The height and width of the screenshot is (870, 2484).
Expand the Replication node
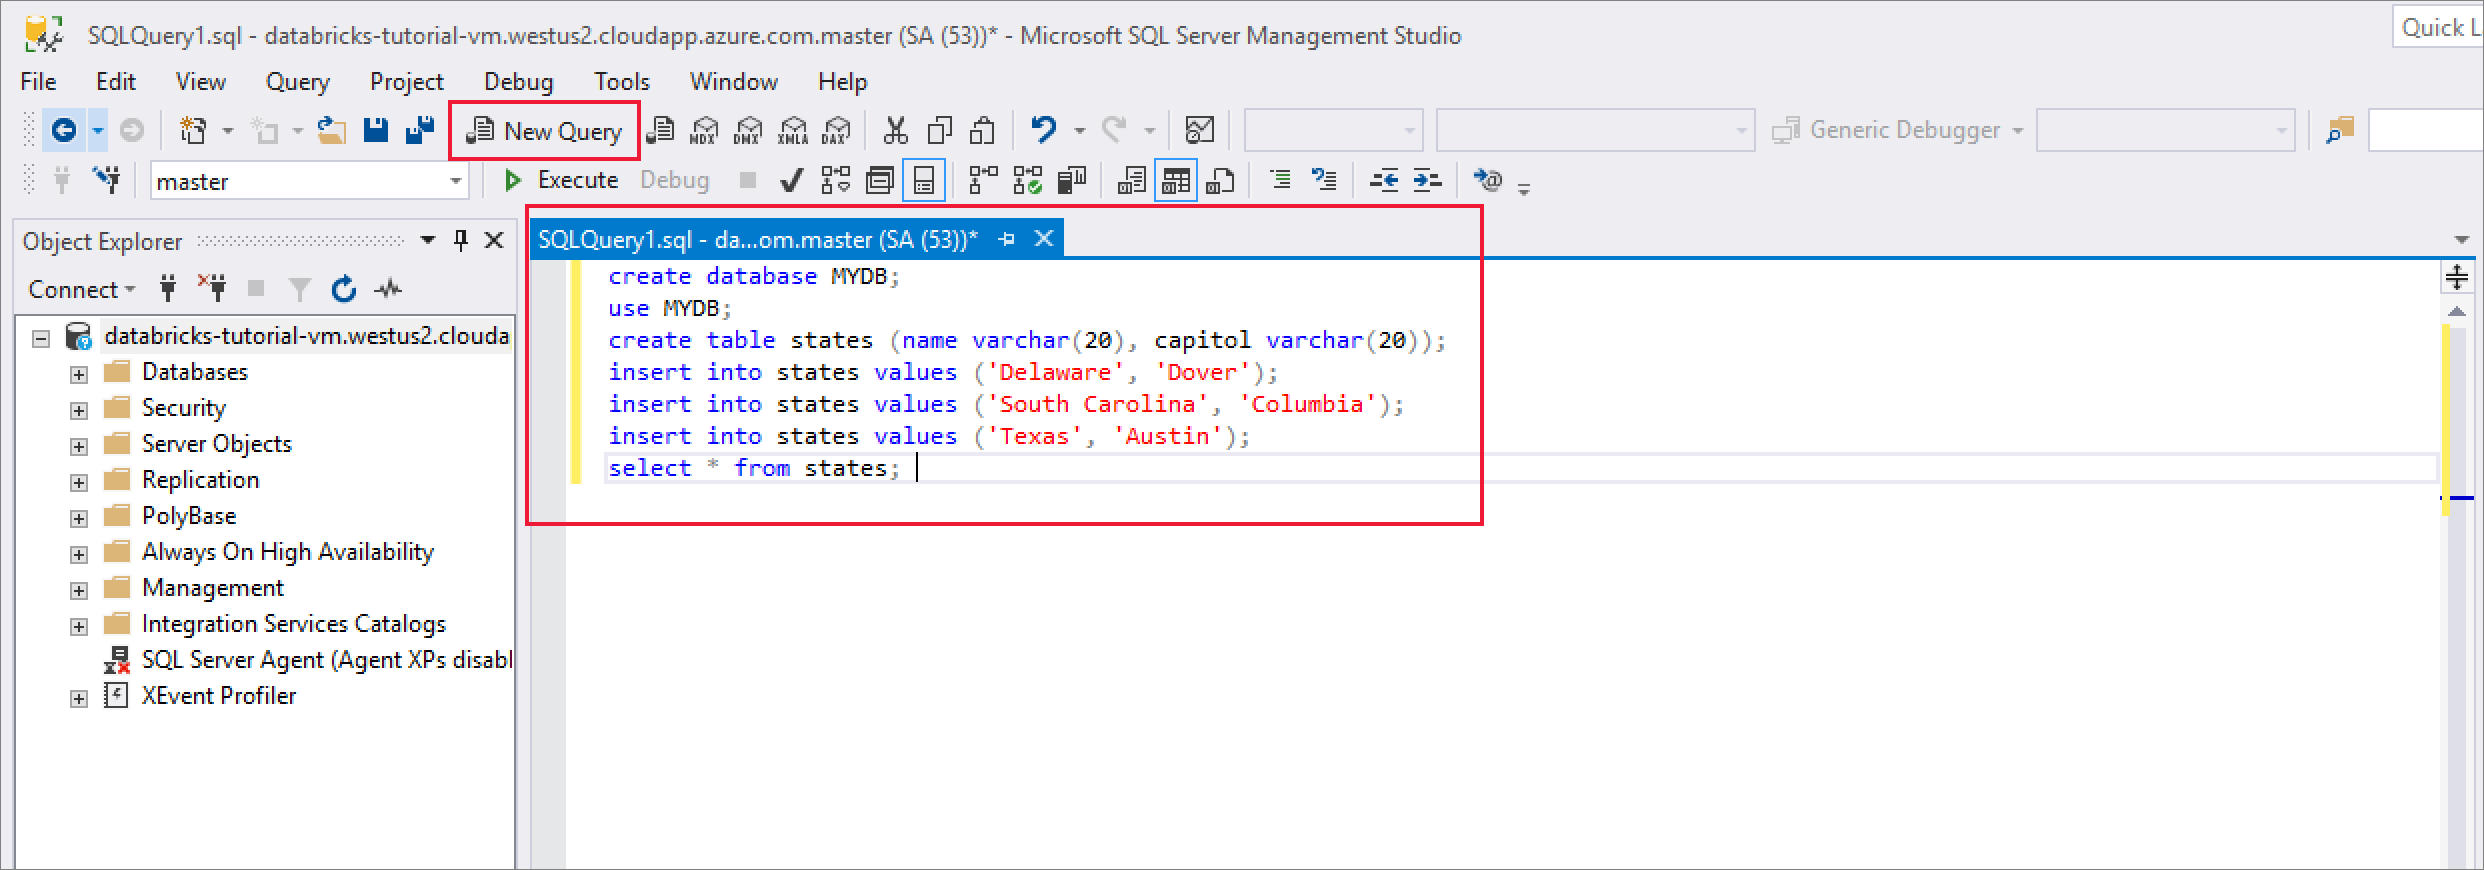(79, 482)
